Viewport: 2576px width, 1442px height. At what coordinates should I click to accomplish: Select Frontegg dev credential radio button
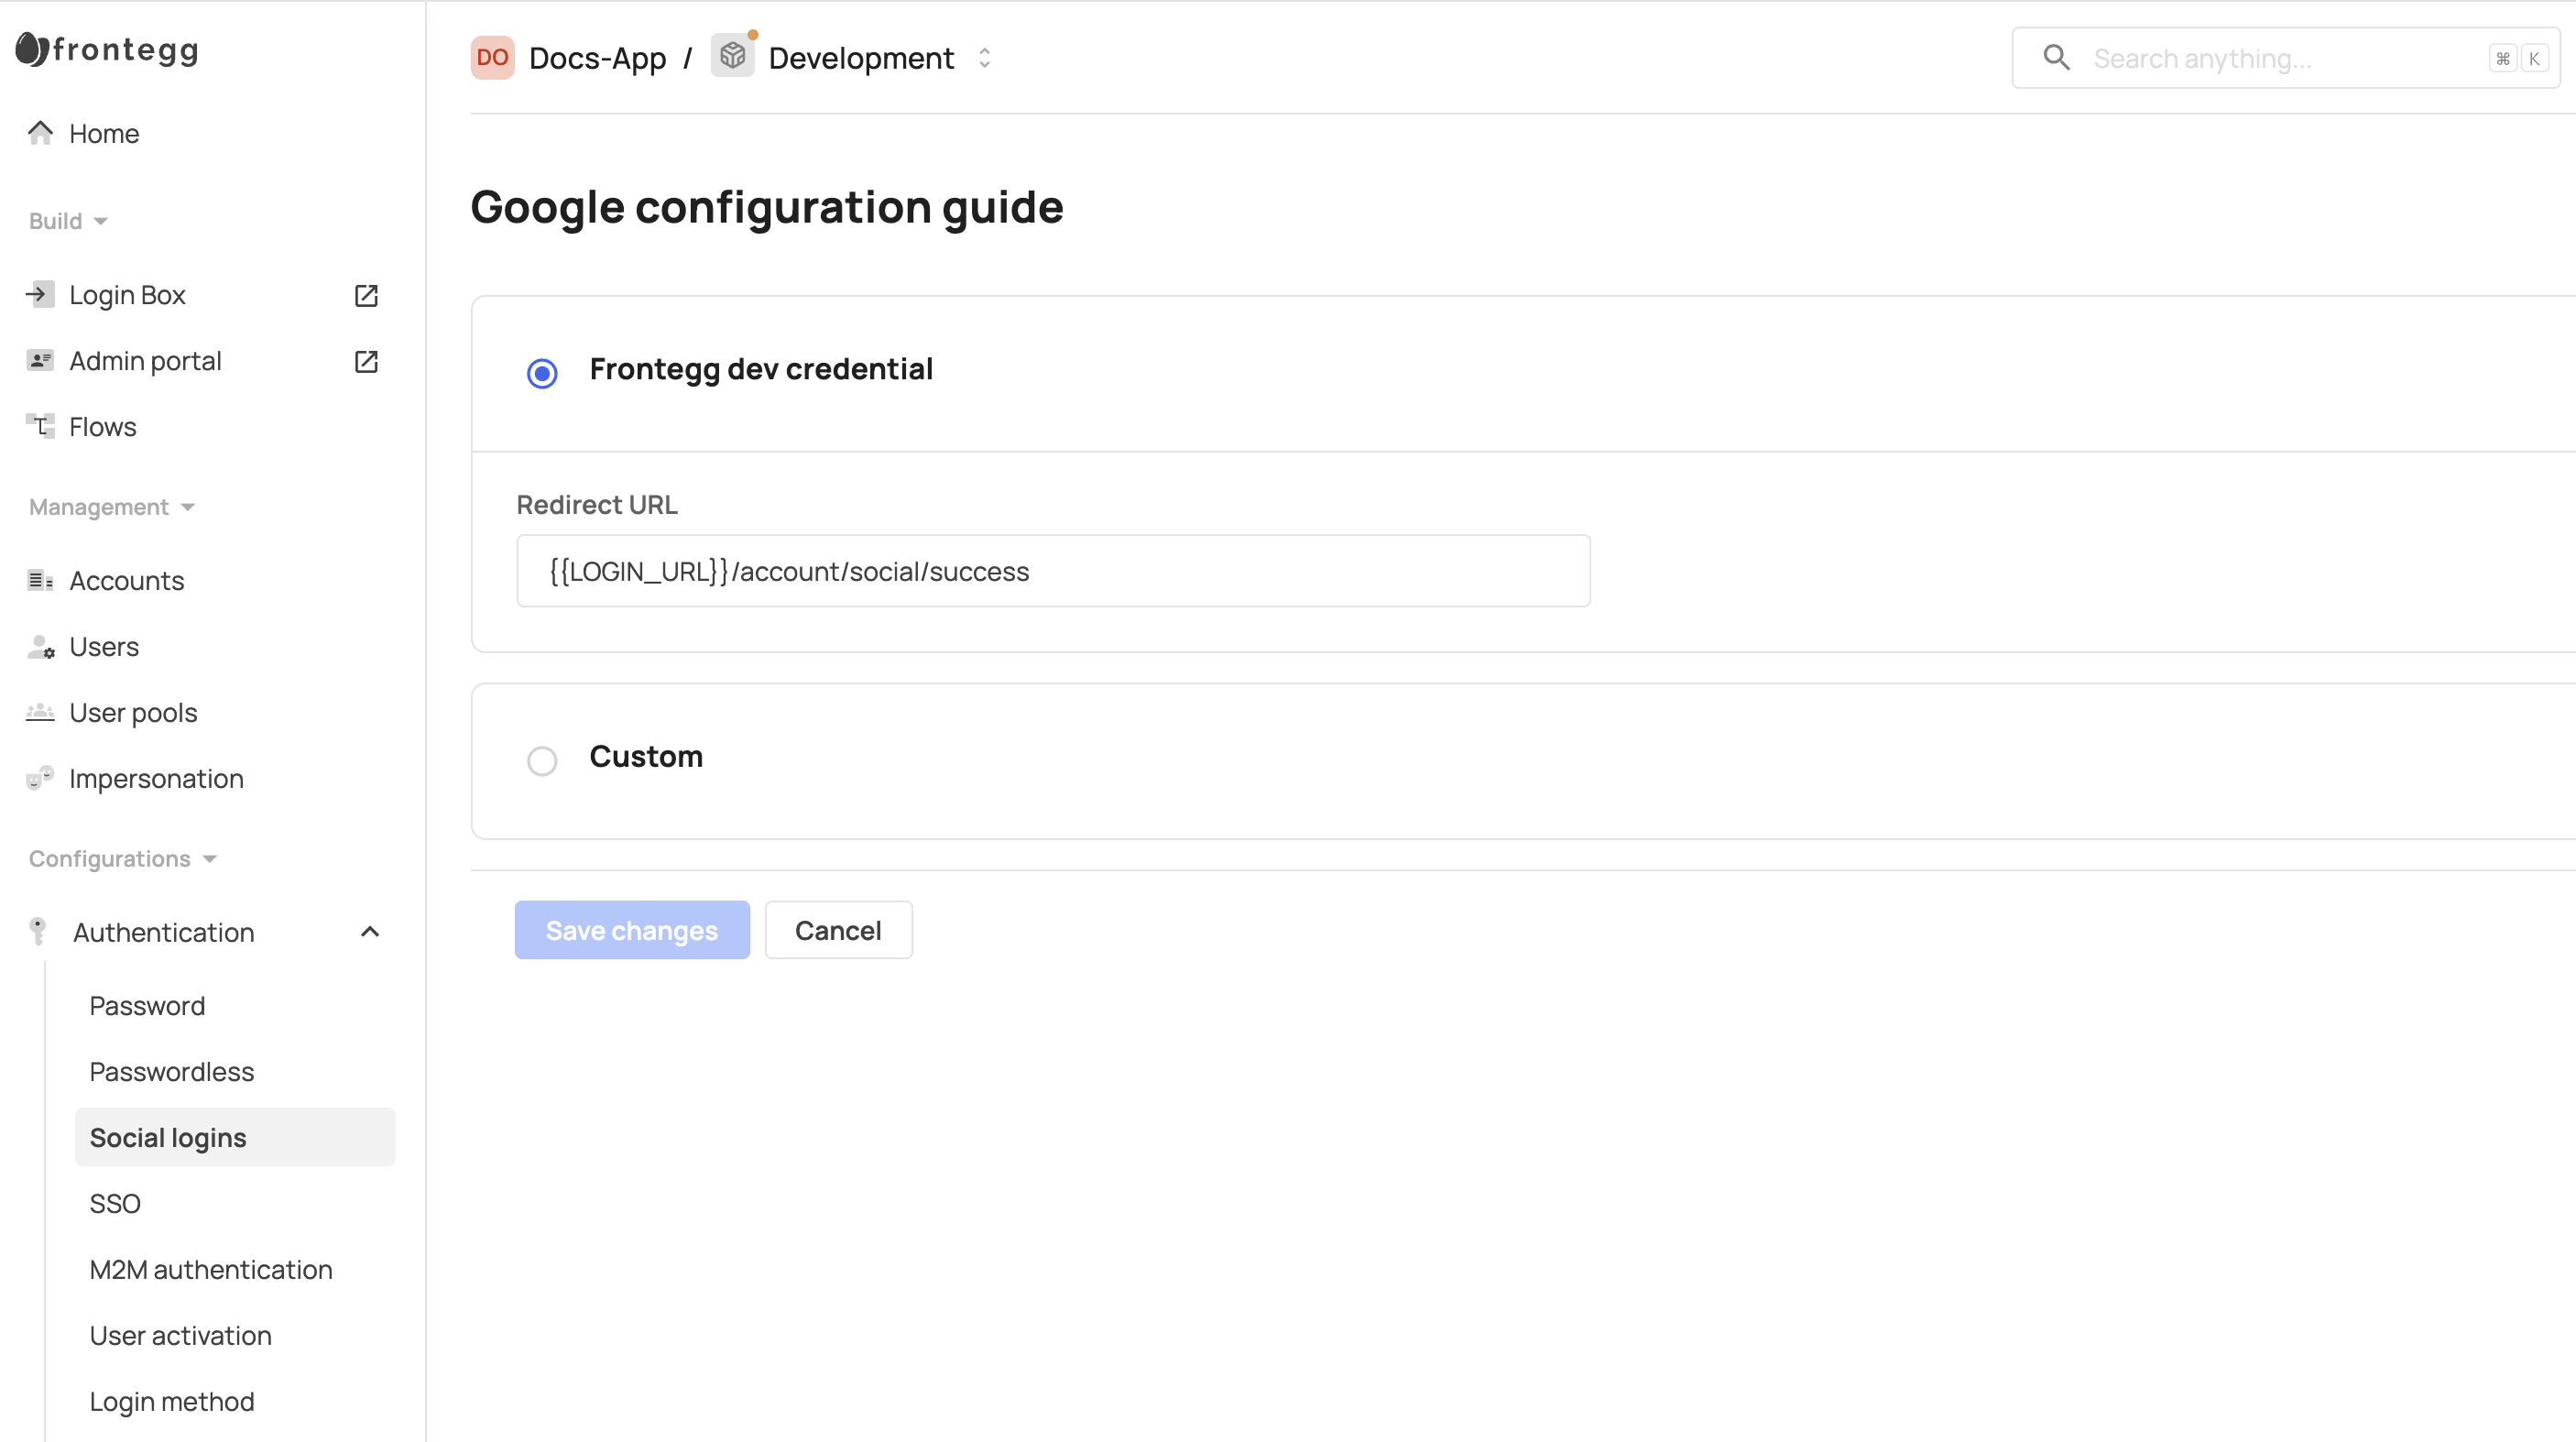pos(542,373)
